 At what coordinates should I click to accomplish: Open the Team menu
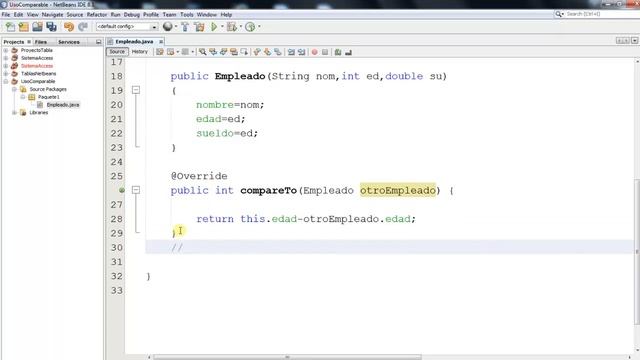[169, 15]
